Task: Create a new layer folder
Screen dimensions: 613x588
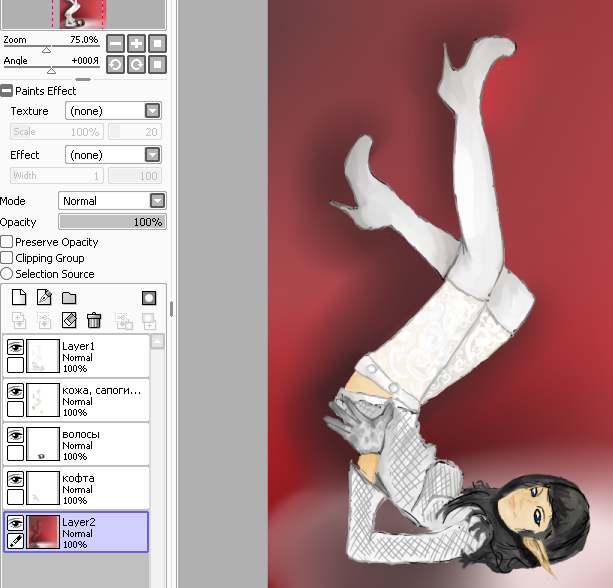Action: [69, 298]
